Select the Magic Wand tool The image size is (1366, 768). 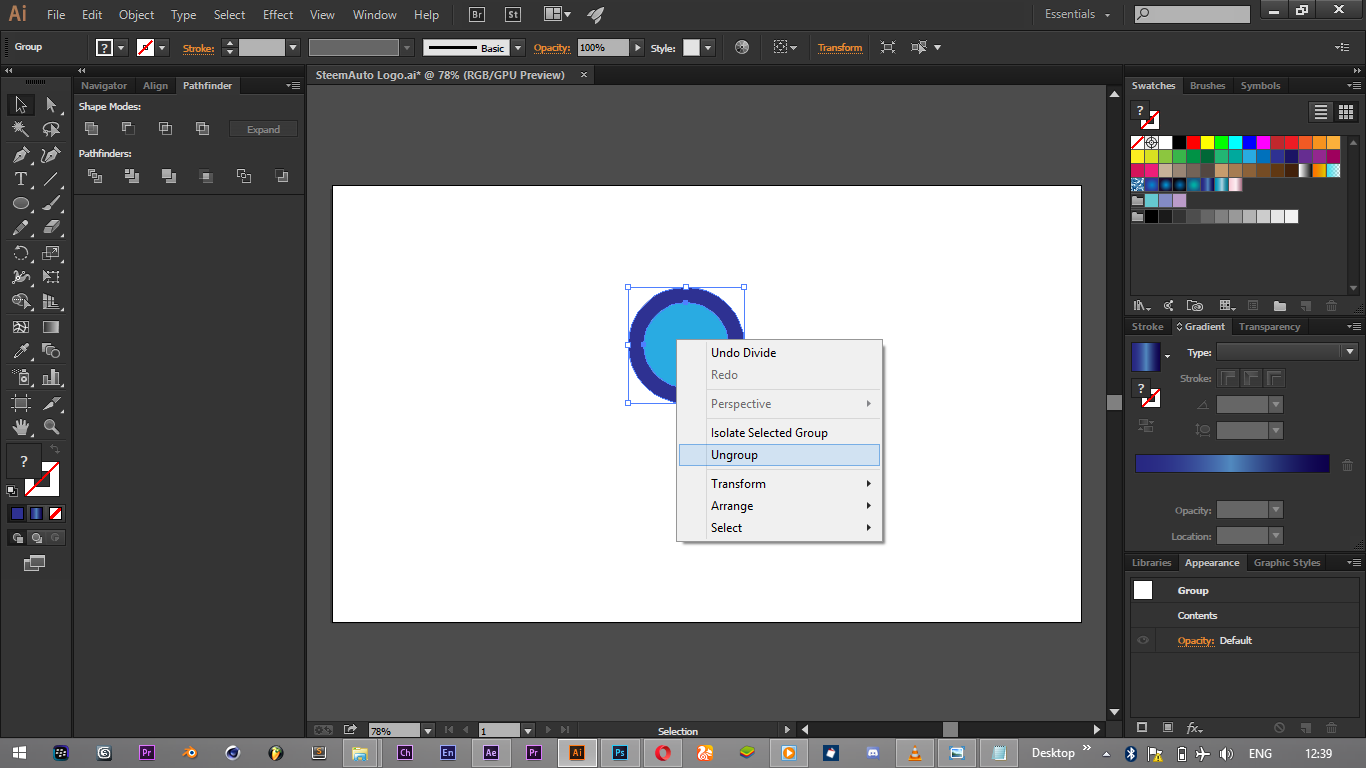point(20,129)
